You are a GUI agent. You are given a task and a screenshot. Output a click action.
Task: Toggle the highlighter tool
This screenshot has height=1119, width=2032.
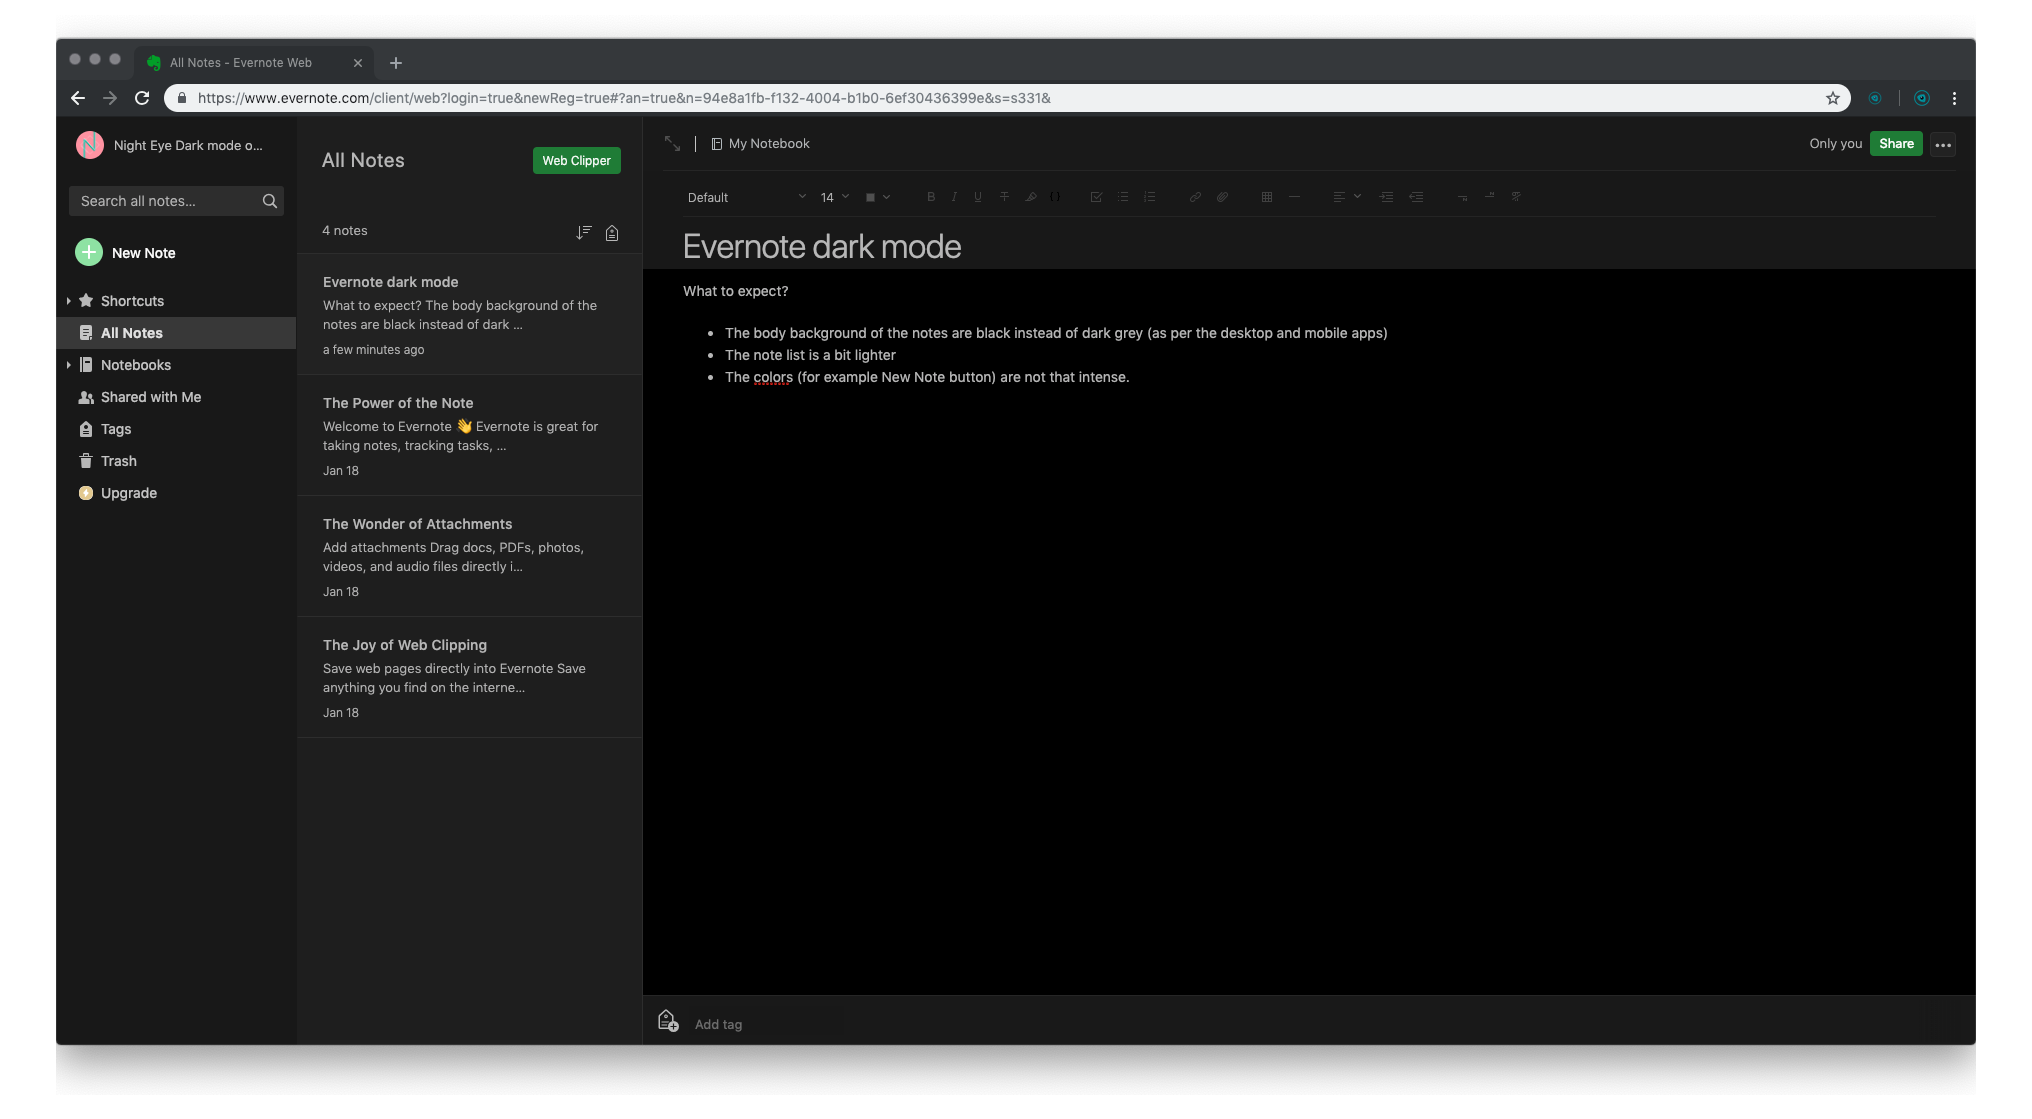pos(1031,197)
